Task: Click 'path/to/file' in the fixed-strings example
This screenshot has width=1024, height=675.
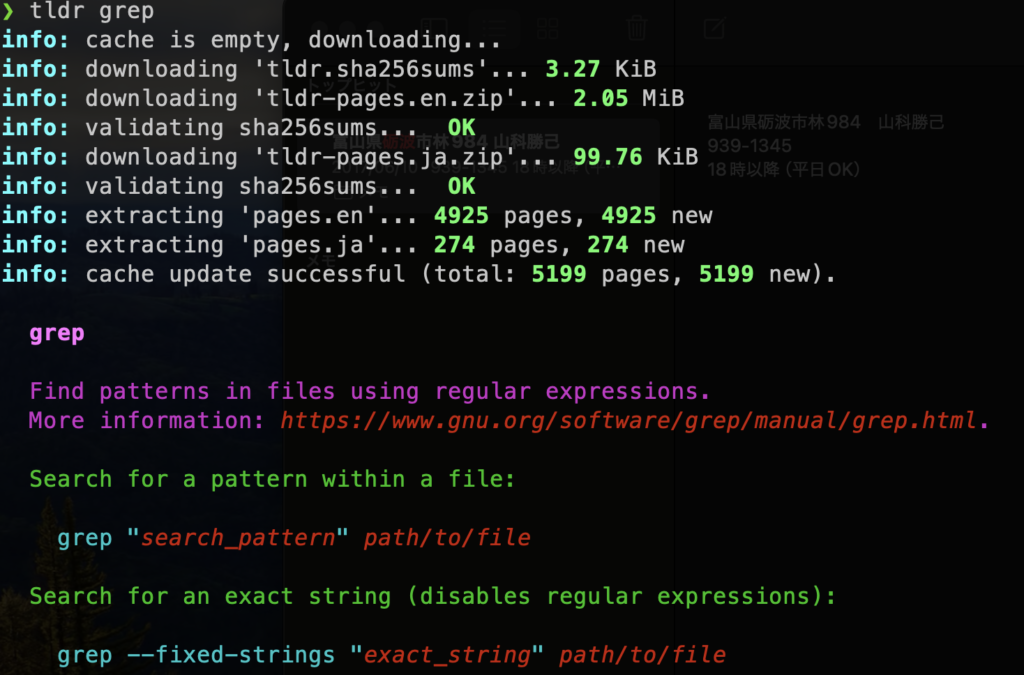Action: pos(643,655)
